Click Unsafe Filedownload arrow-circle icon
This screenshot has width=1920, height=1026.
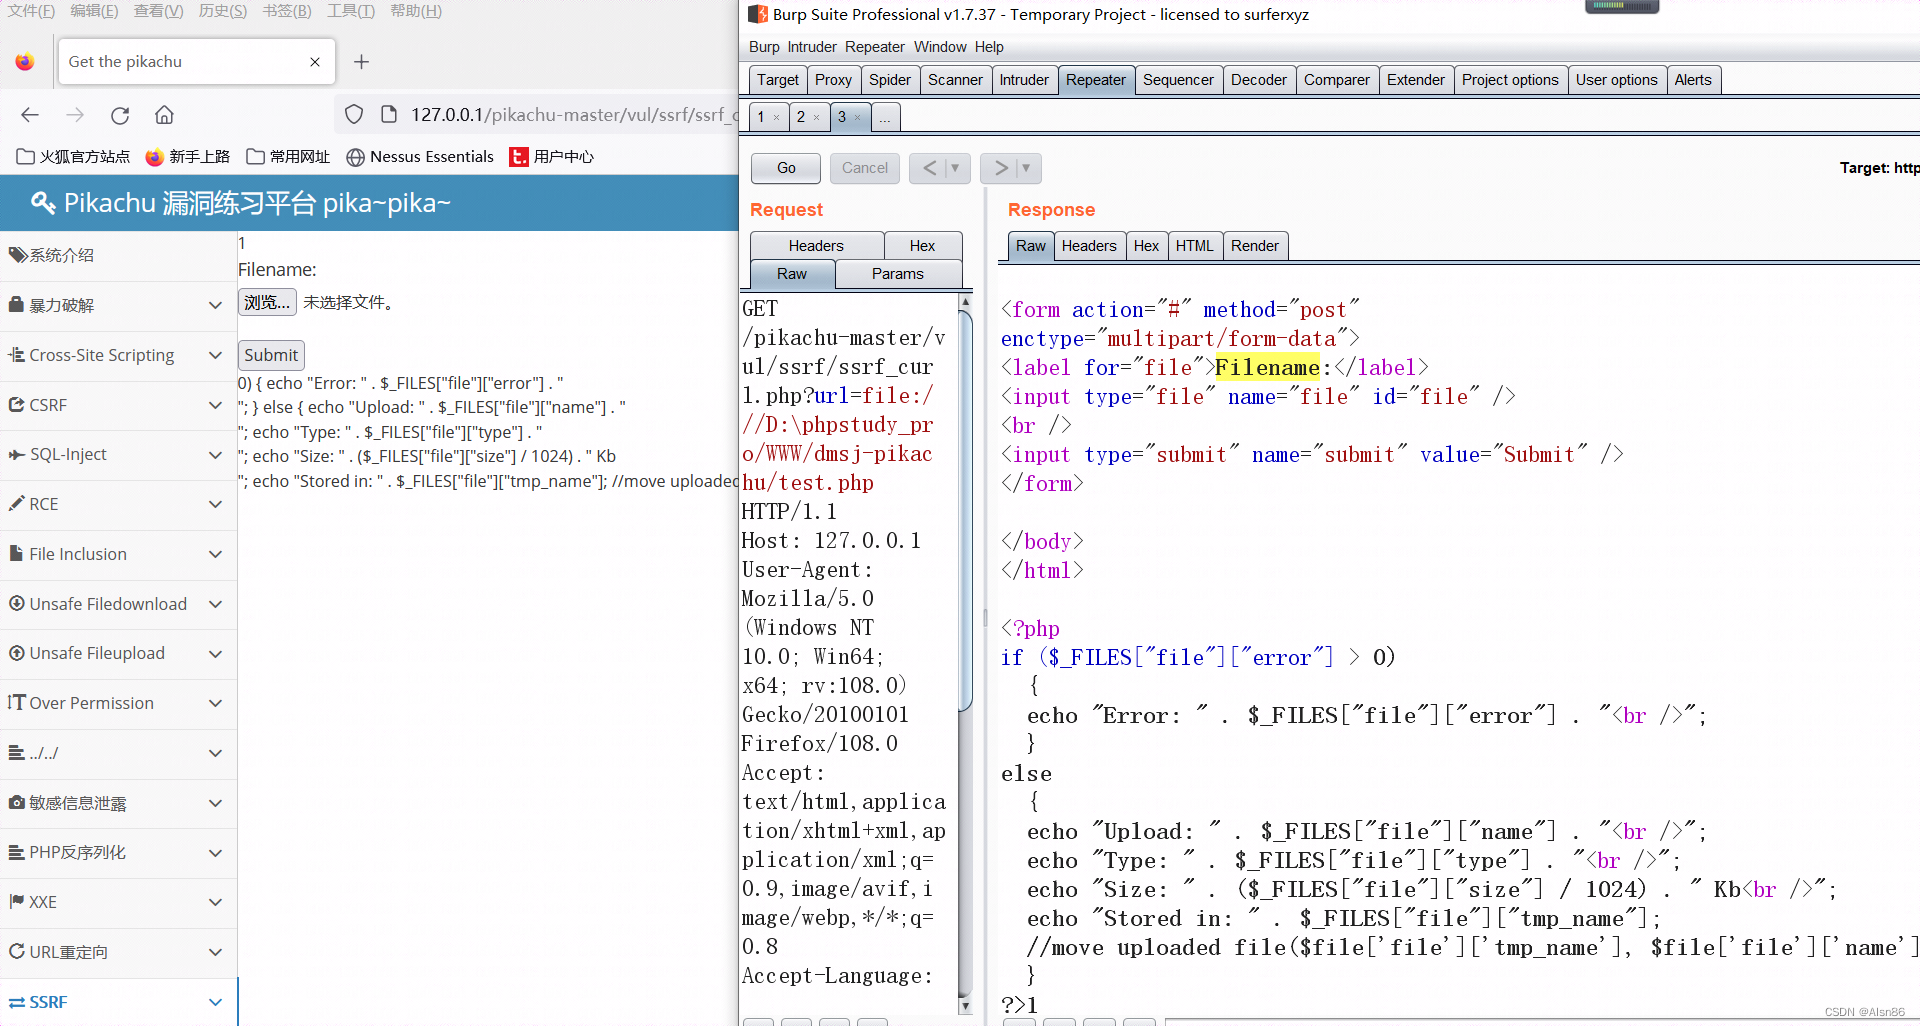16,604
